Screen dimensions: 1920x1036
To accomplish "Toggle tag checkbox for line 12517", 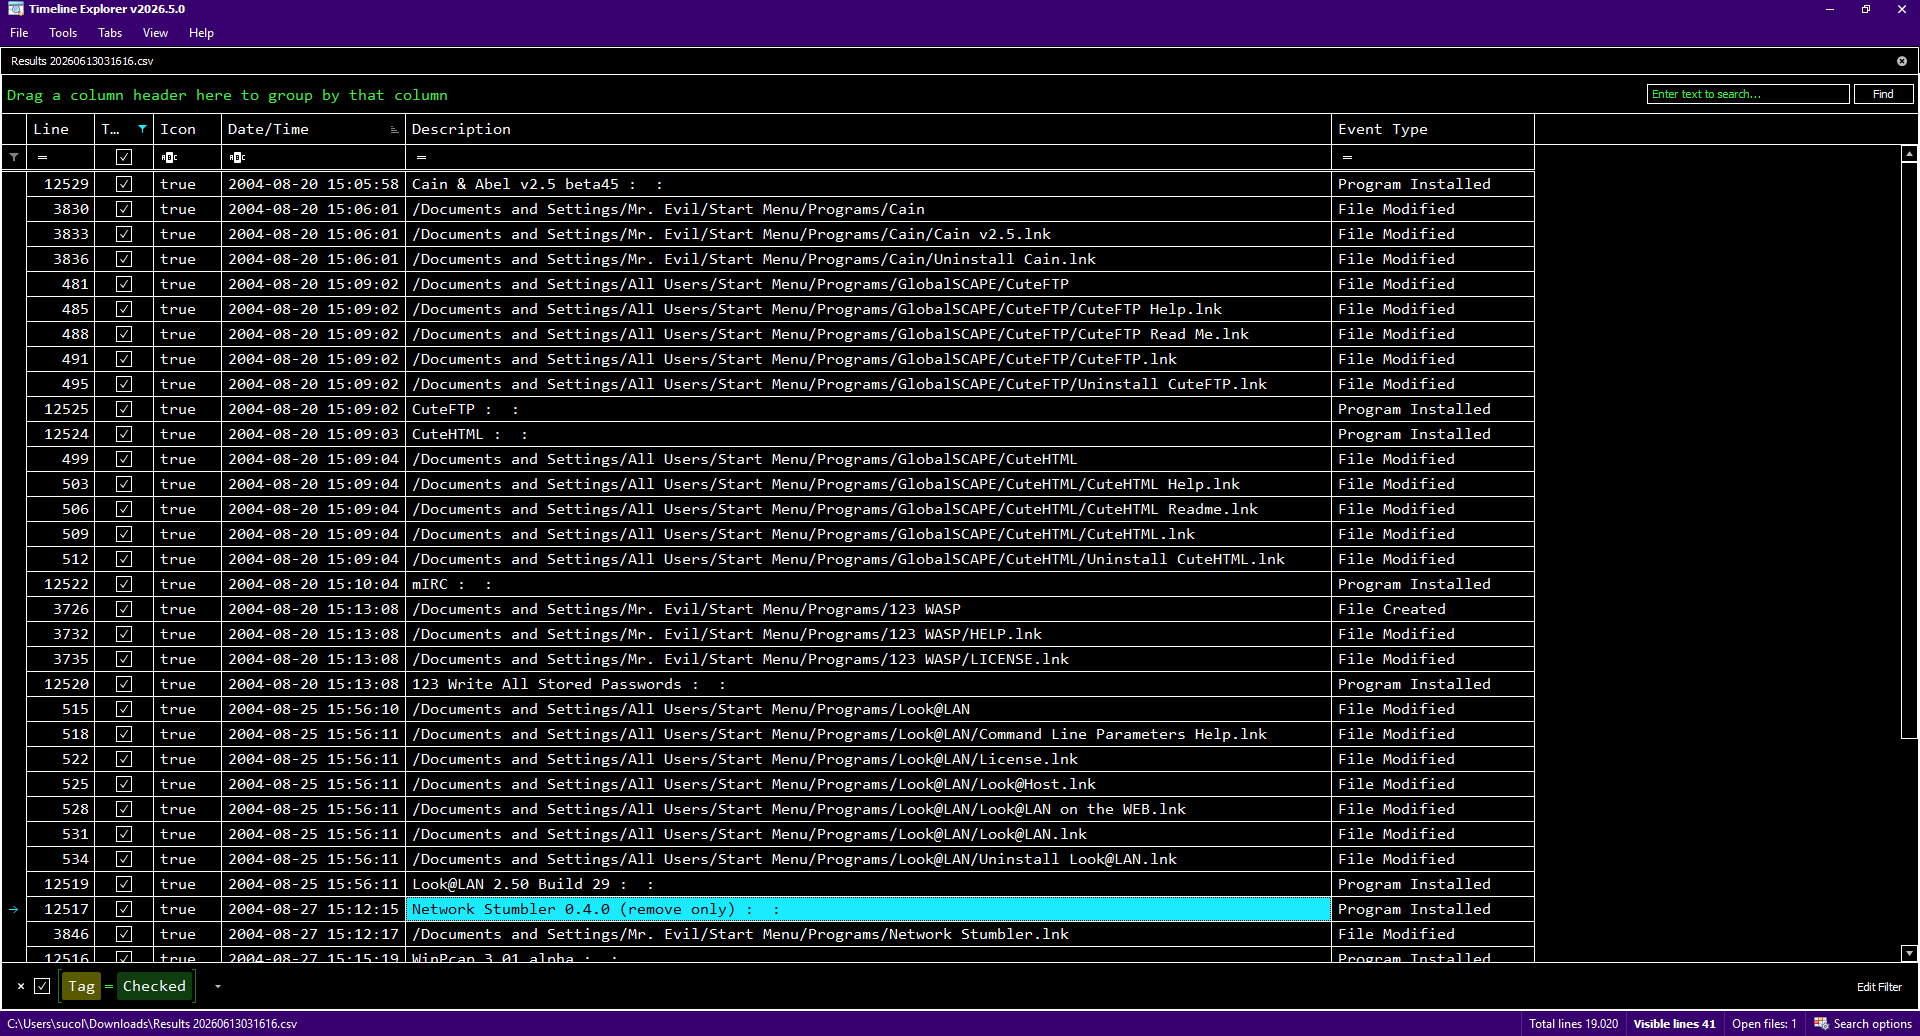I will tap(124, 909).
